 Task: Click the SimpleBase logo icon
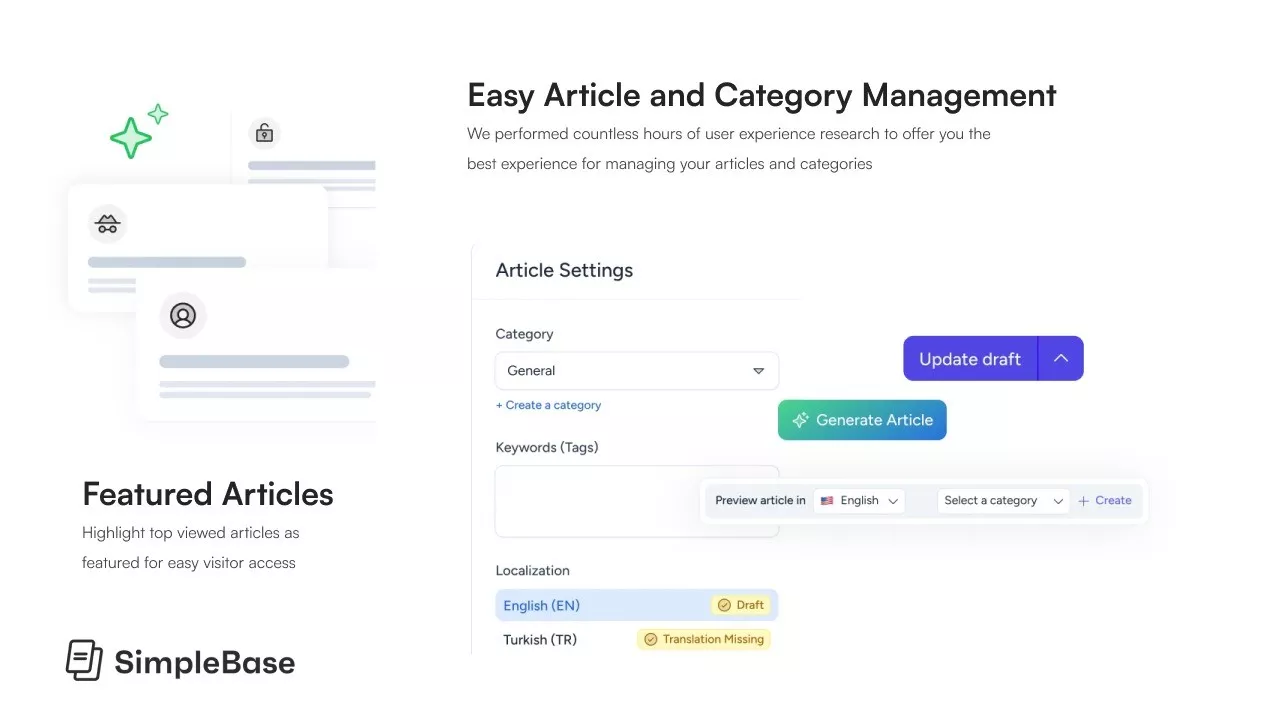pyautogui.click(x=84, y=661)
